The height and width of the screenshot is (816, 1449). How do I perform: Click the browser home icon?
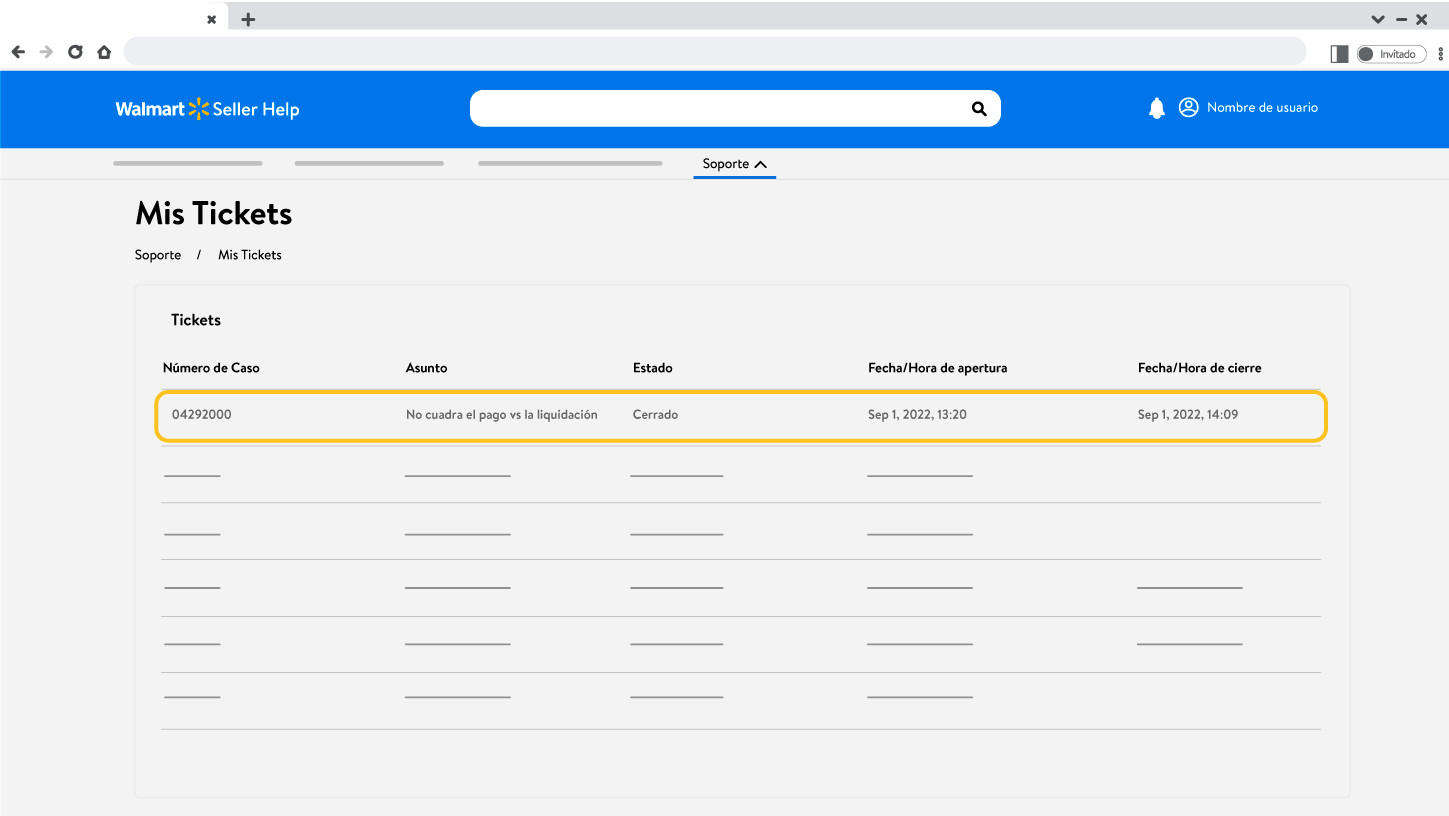104,52
